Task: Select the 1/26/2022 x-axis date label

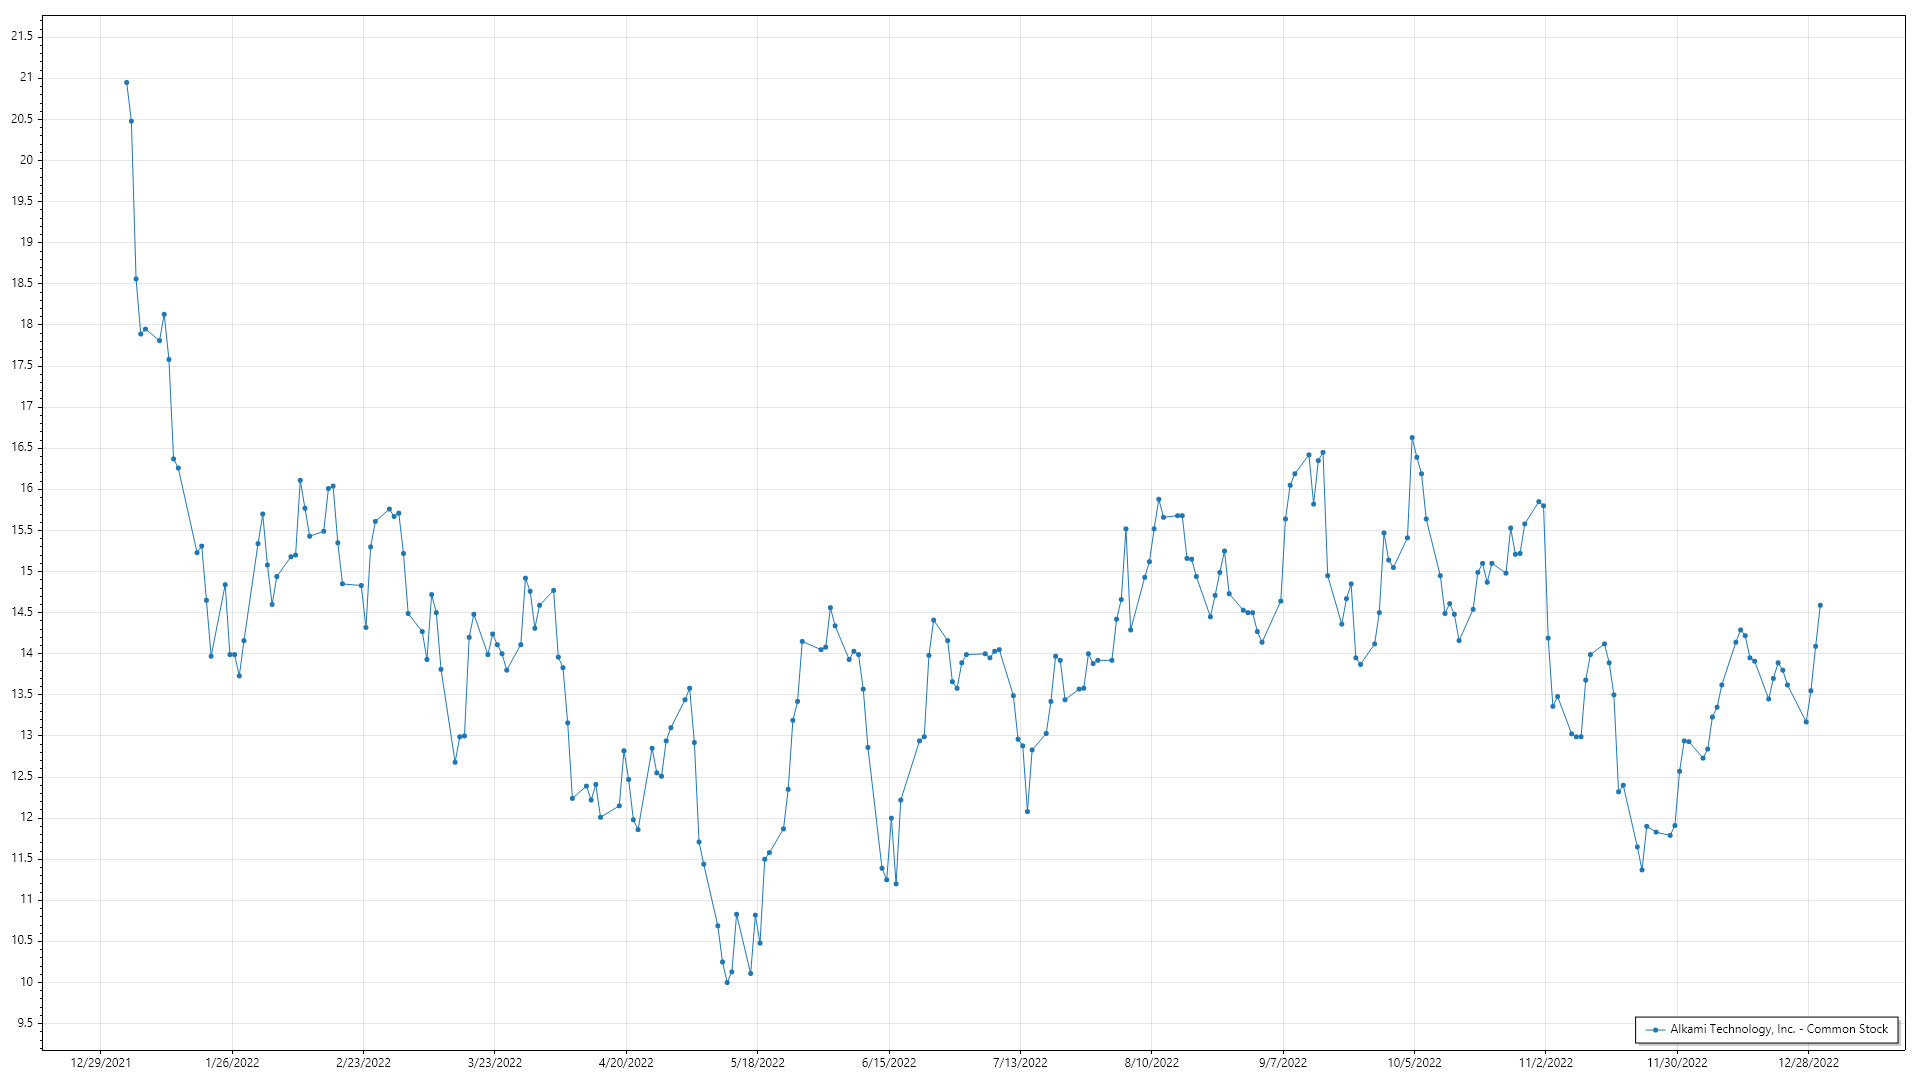Action: point(232,1062)
